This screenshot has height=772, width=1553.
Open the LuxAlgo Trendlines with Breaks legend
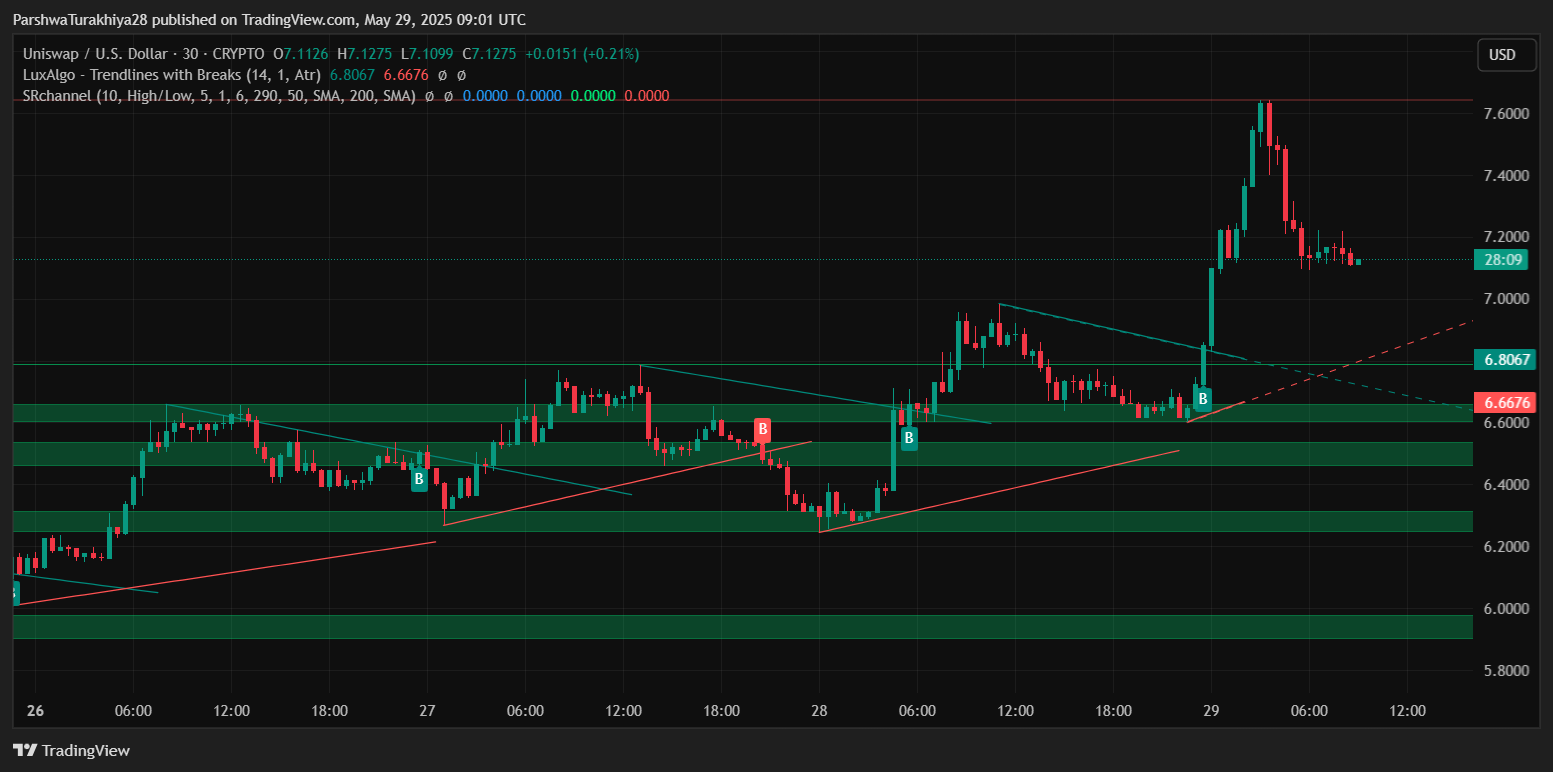coord(172,75)
